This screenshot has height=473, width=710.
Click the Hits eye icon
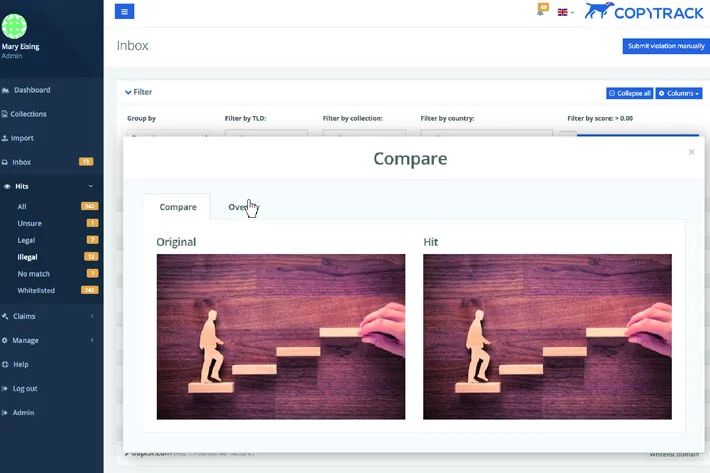(7, 186)
